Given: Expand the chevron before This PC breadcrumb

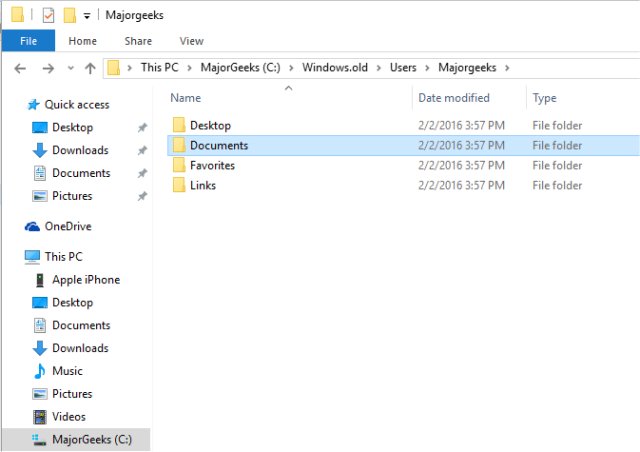Looking at the screenshot, I should (129, 68).
